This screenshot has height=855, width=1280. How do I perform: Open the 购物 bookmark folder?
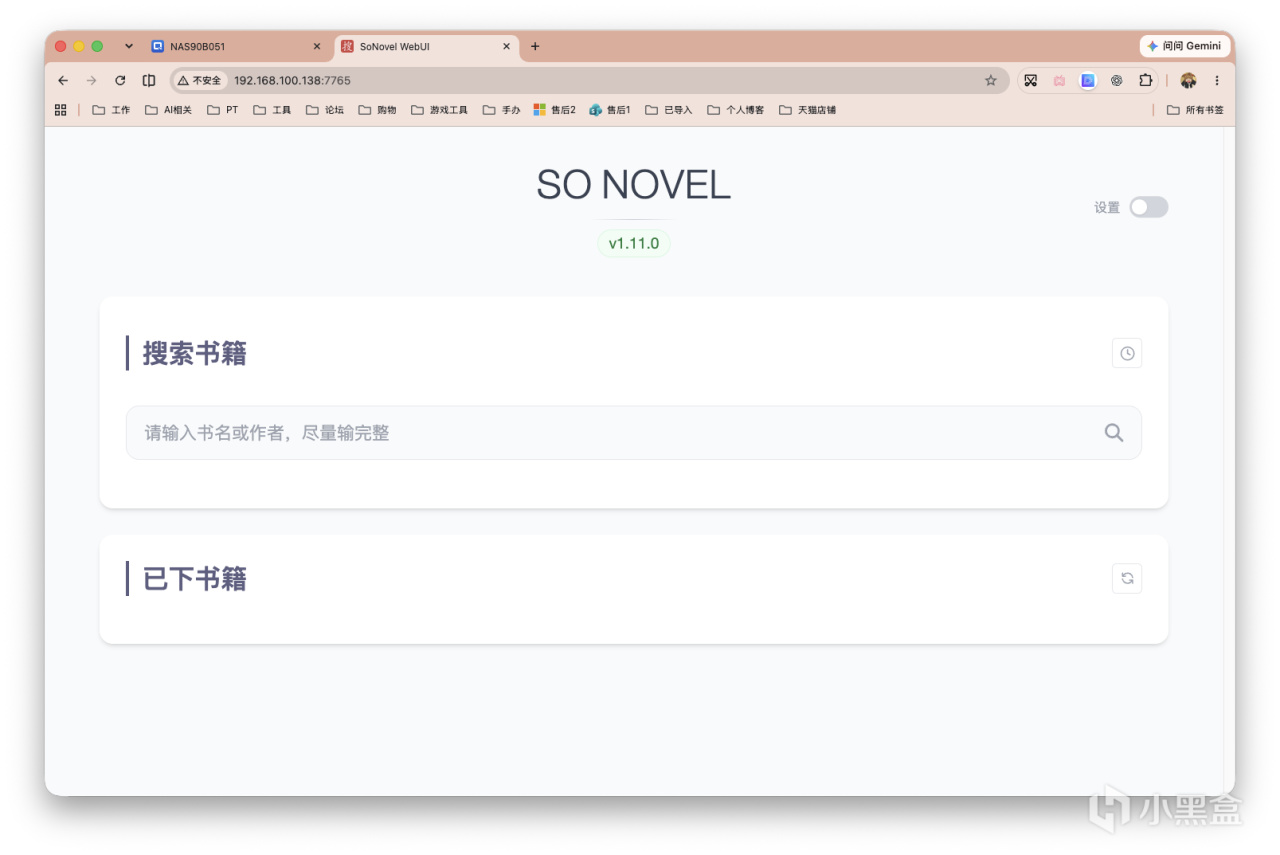point(378,110)
